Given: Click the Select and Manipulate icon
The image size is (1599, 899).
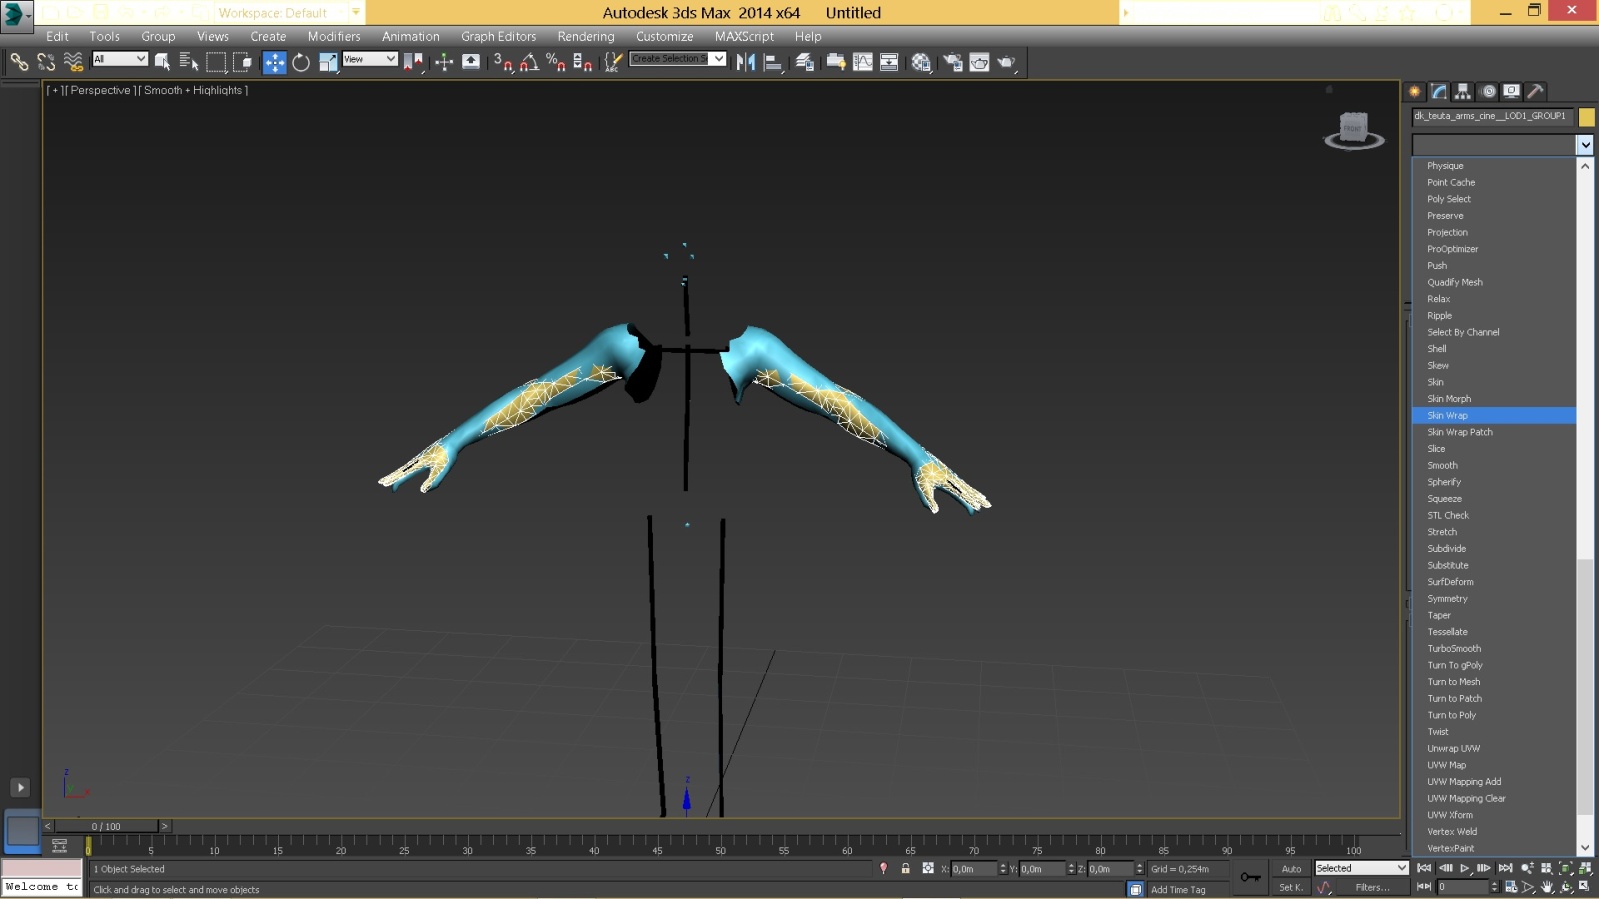Looking at the screenshot, I should point(444,62).
